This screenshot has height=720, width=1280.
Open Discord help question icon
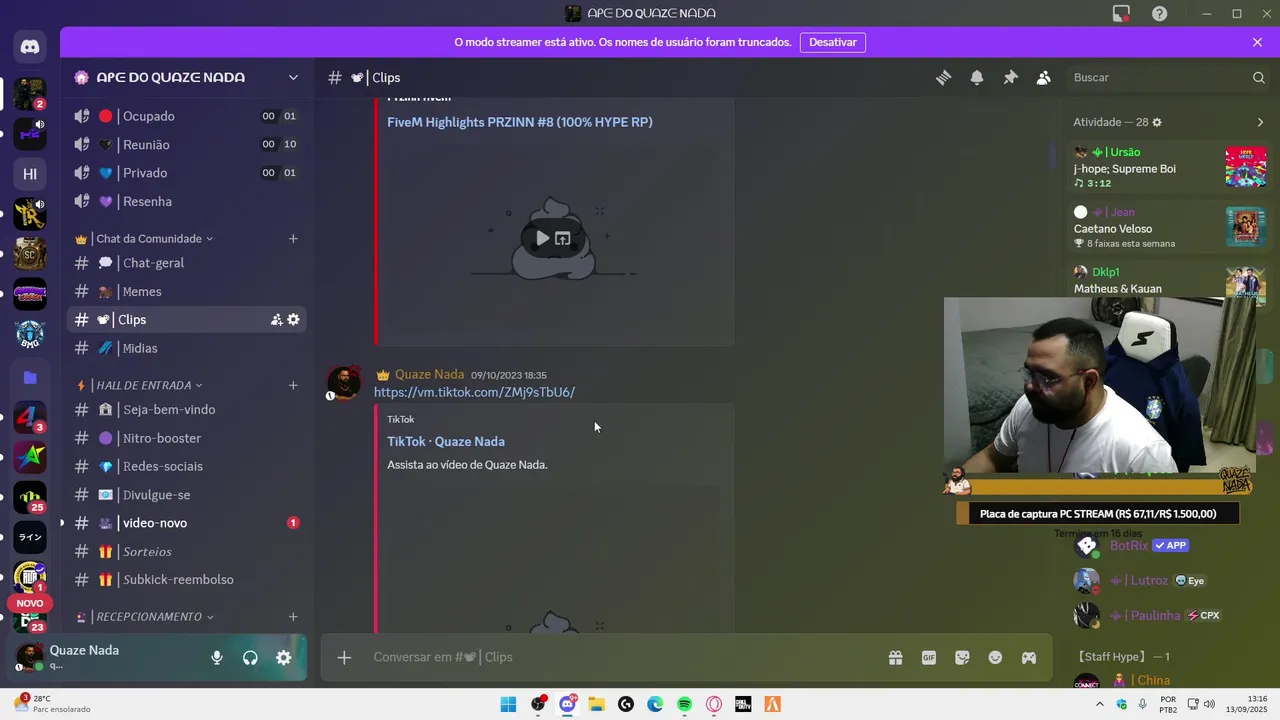click(x=1159, y=13)
